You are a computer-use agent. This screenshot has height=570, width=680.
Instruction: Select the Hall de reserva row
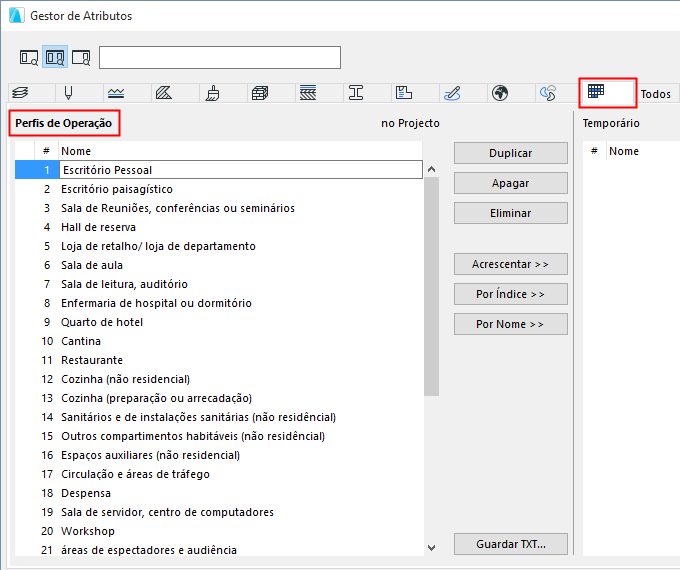(x=219, y=227)
